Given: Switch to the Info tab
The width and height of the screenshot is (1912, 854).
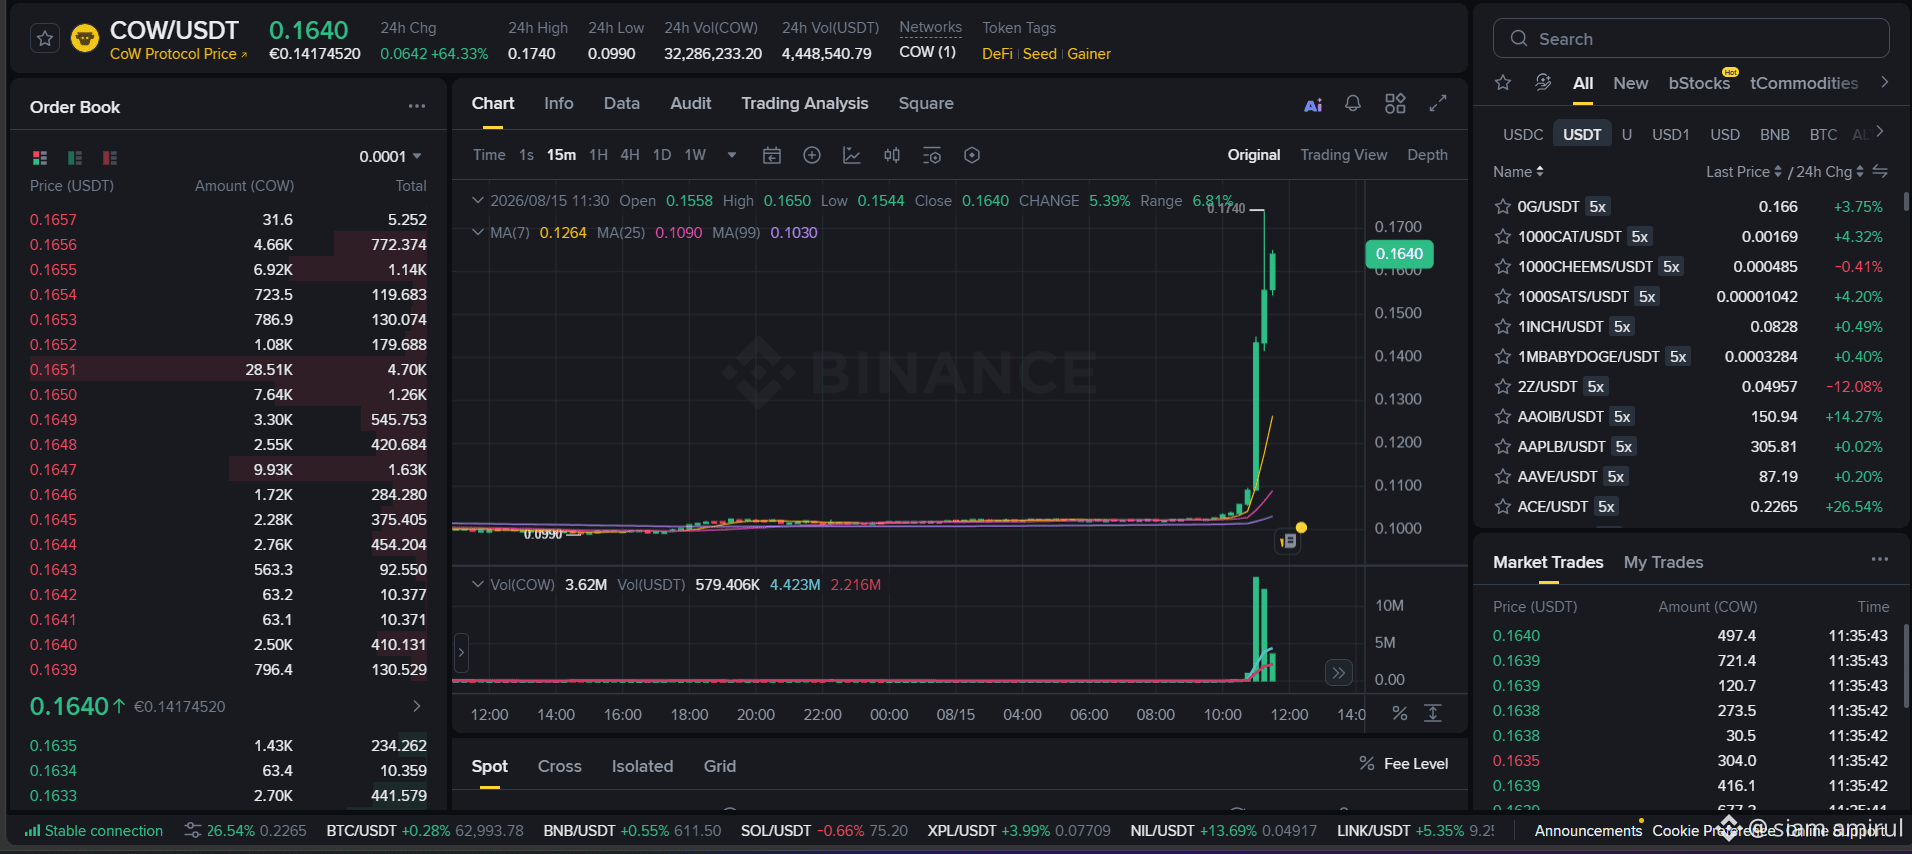Looking at the screenshot, I should pyautogui.click(x=559, y=103).
